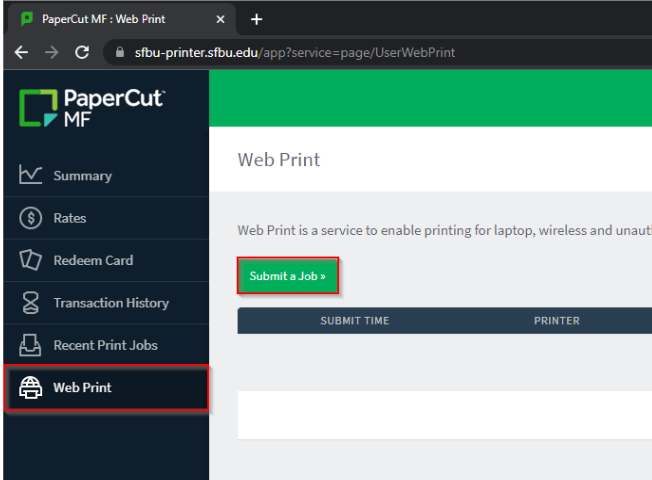Viewport: 652px width, 480px height.
Task: View Transaction History from sidebar
Action: [106, 303]
